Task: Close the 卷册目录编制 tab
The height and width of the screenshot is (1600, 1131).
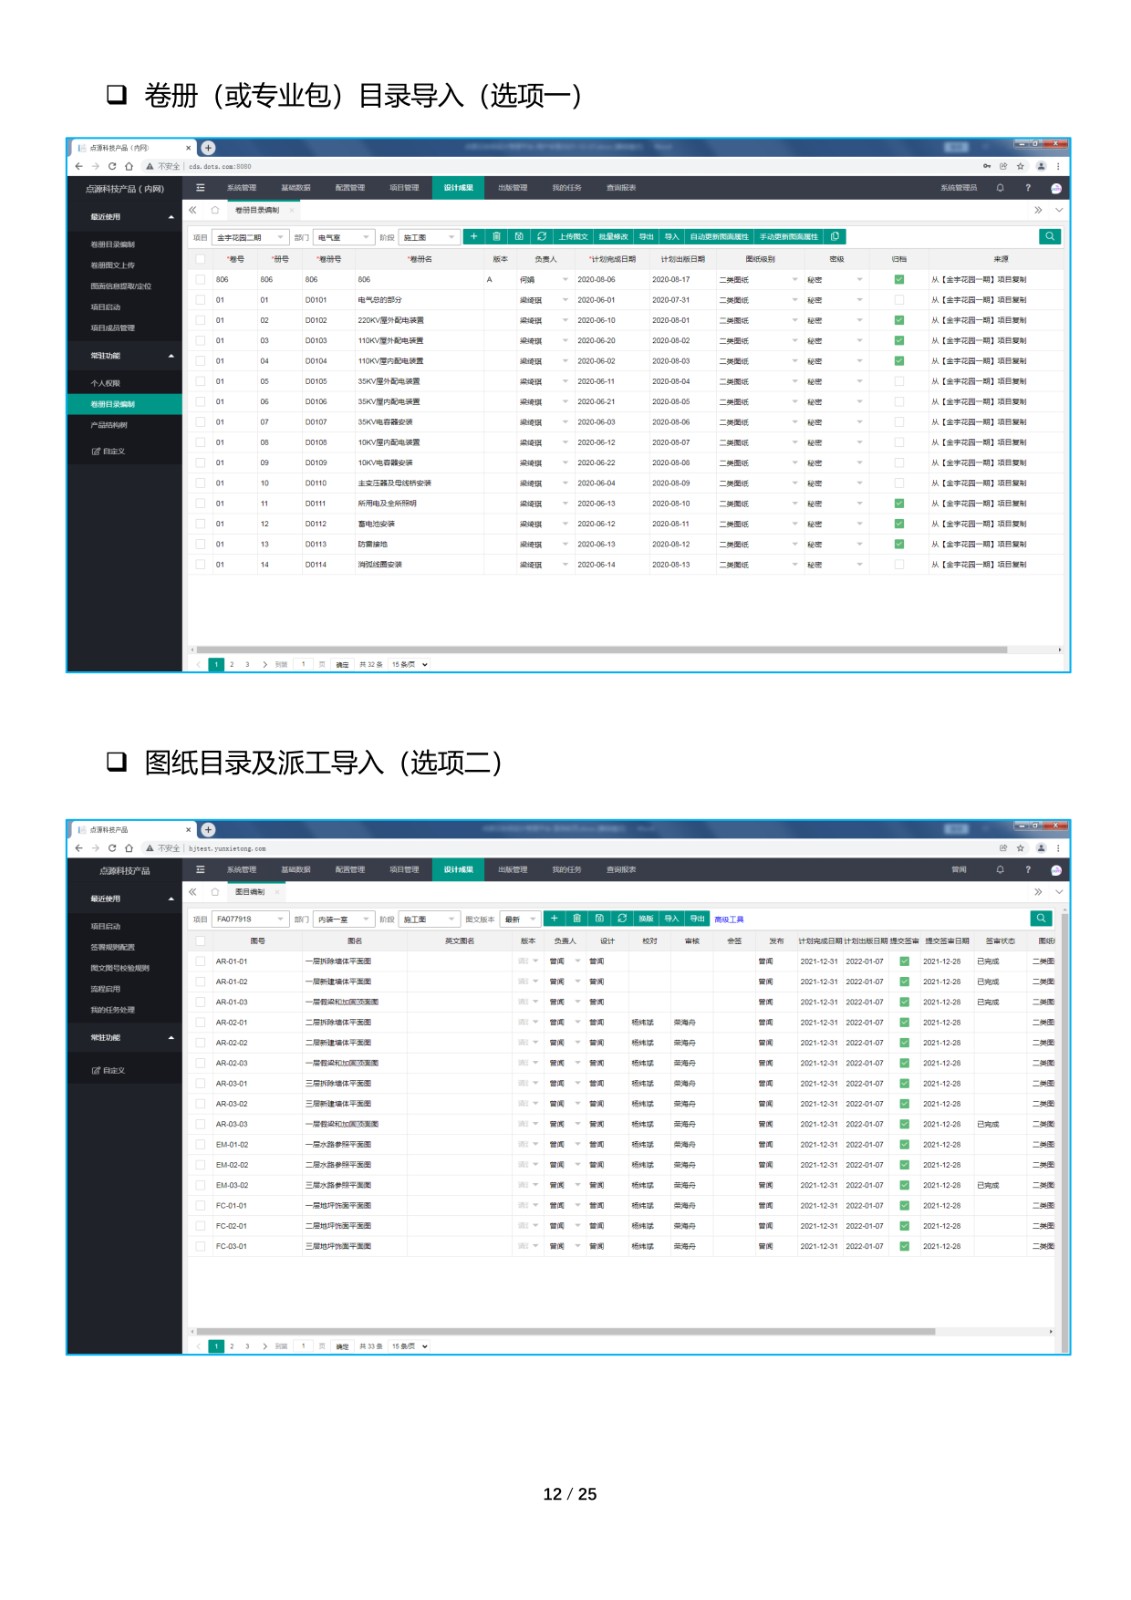Action: (x=292, y=210)
